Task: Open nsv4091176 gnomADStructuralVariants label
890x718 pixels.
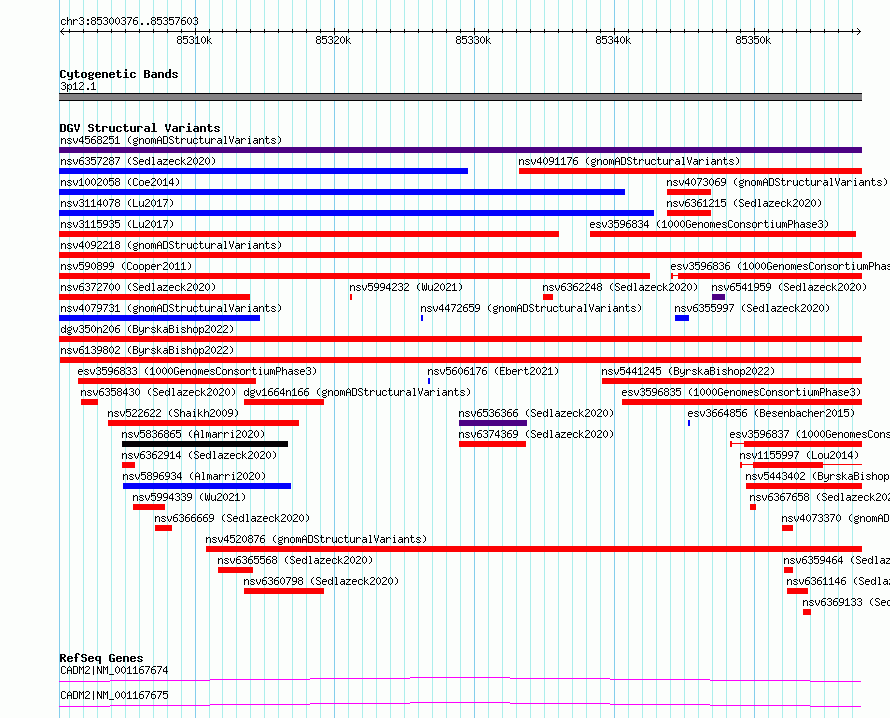Action: 629,161
